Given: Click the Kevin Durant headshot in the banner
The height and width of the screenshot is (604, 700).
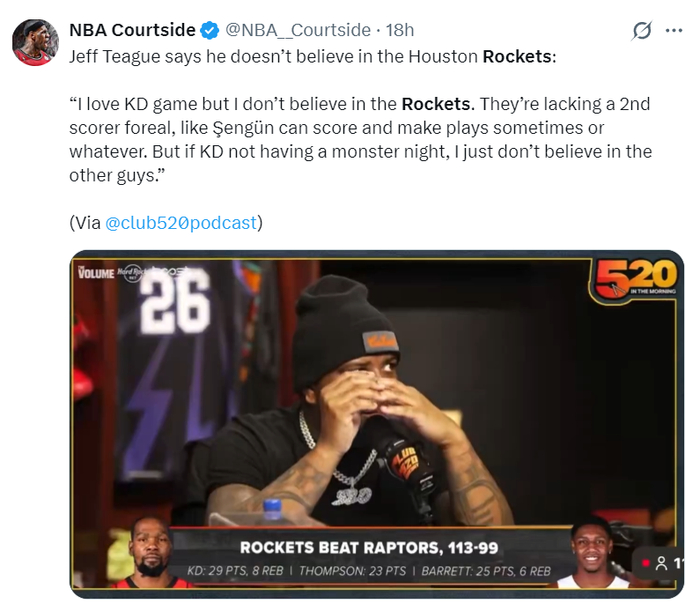Looking at the screenshot, I should [x=152, y=552].
